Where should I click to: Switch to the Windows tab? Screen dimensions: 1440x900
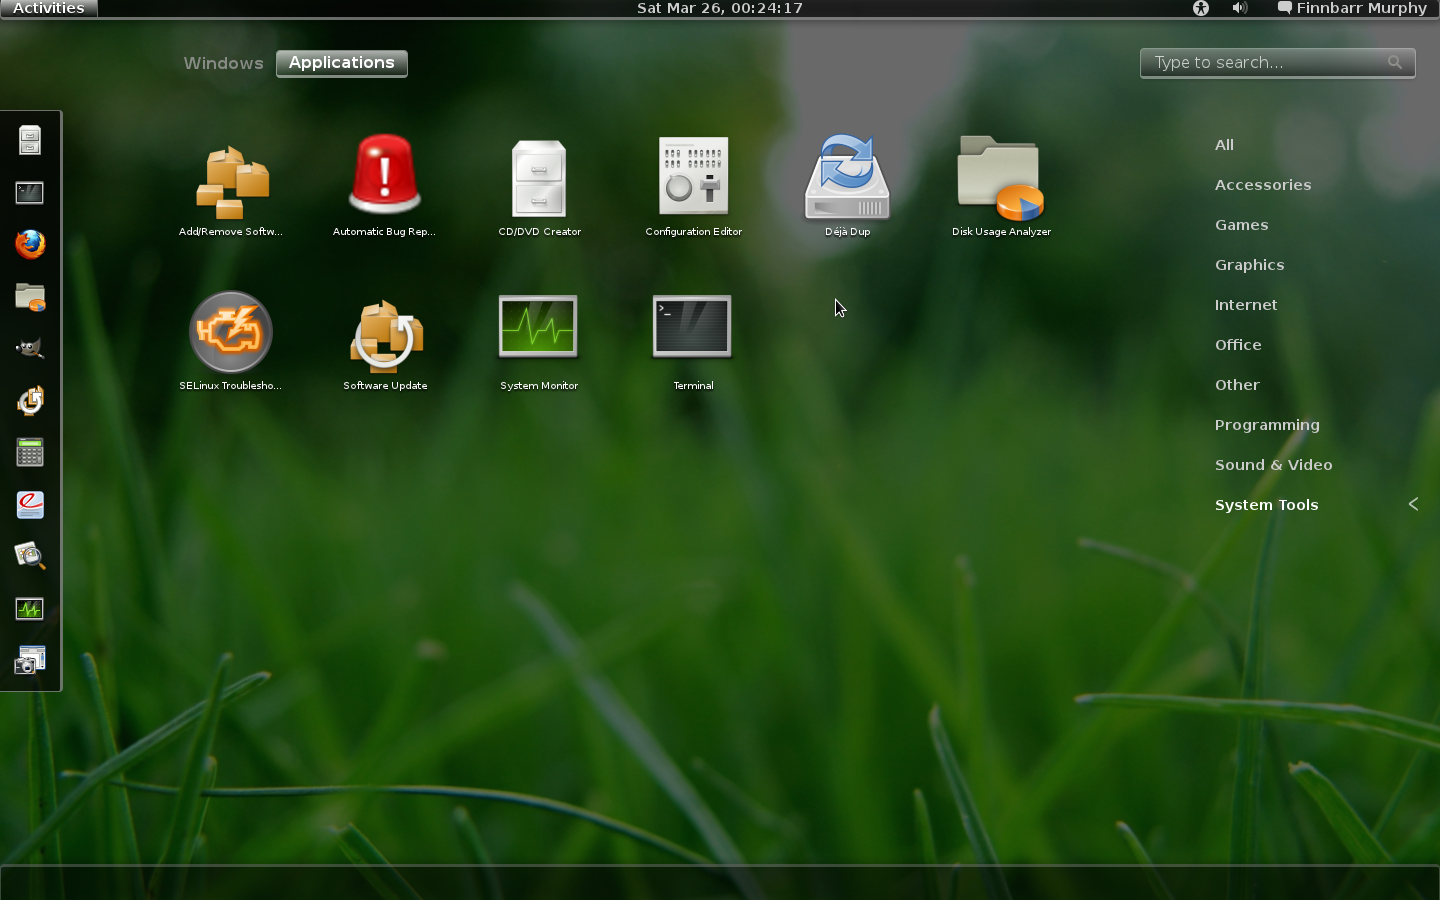(223, 63)
